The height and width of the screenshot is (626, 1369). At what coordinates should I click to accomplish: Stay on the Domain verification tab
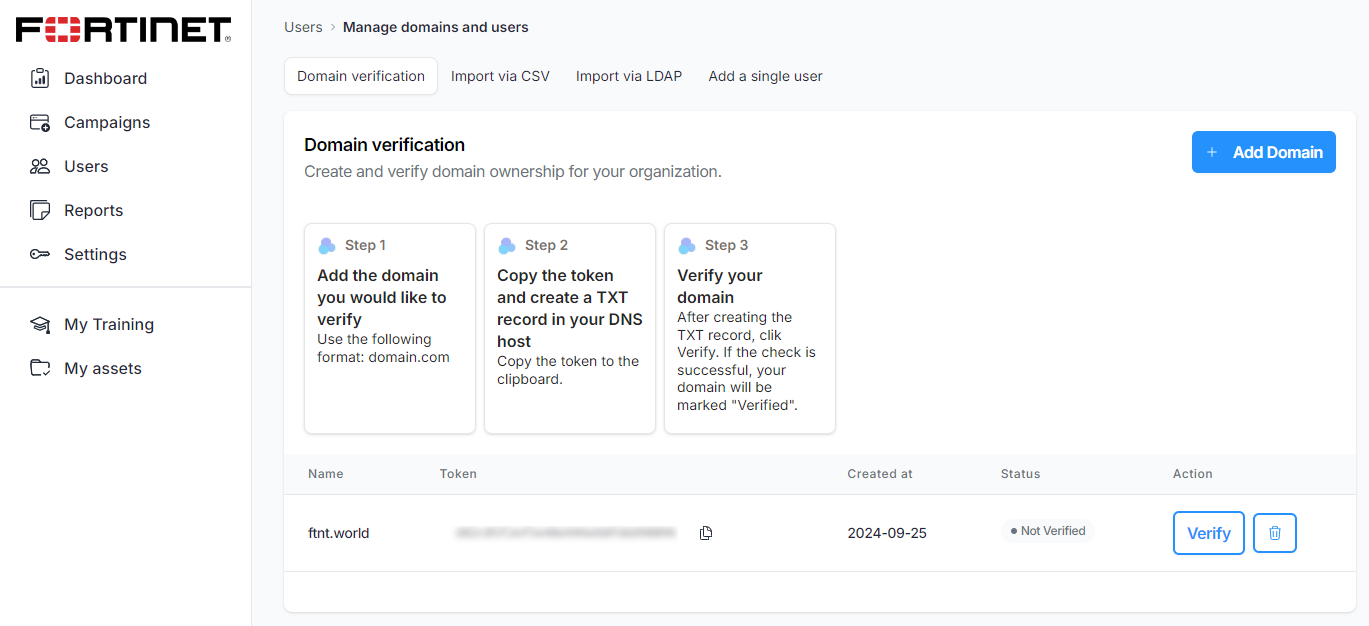[360, 75]
